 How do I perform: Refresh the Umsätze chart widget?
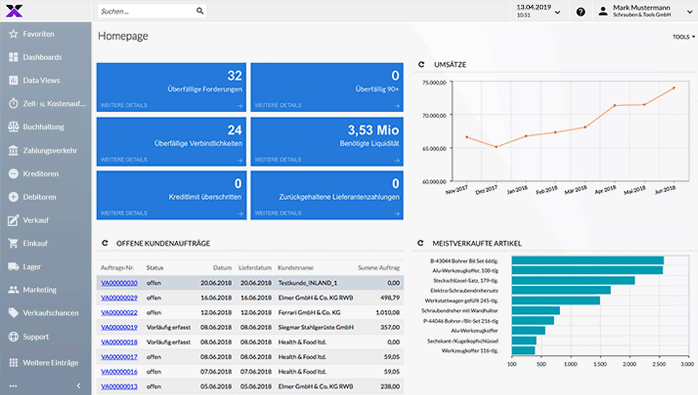tap(421, 65)
